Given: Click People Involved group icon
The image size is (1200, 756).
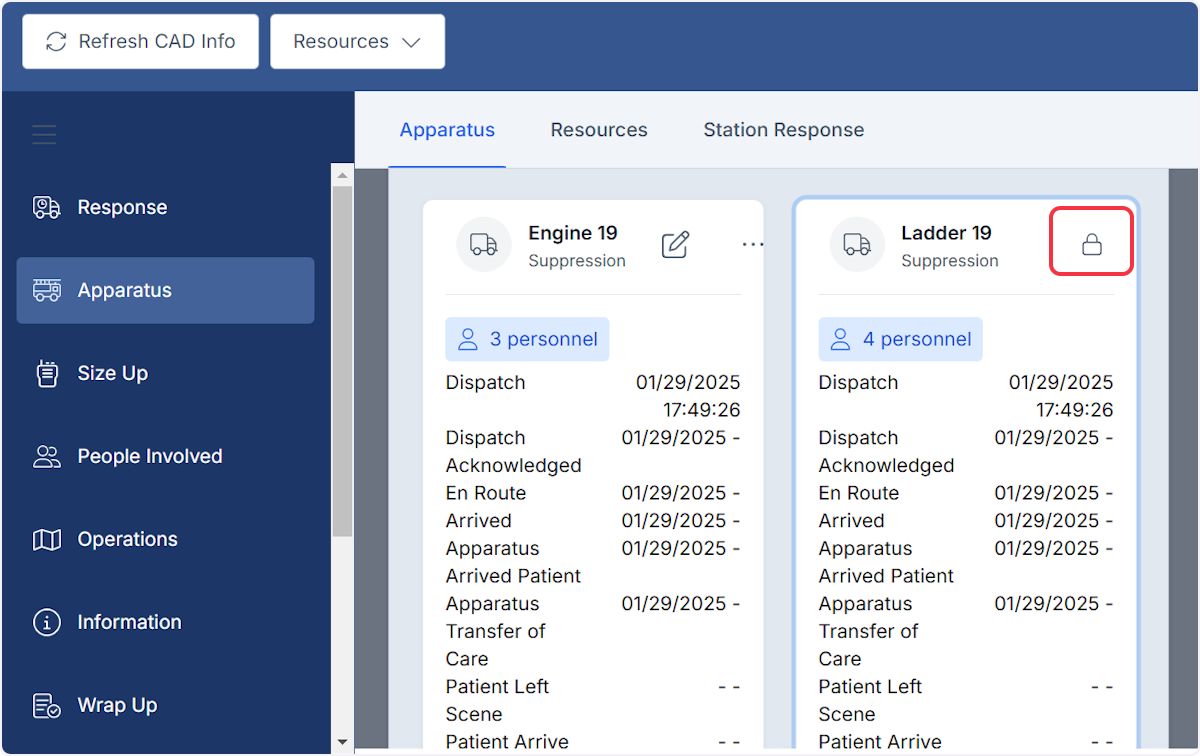Looking at the screenshot, I should point(47,457).
